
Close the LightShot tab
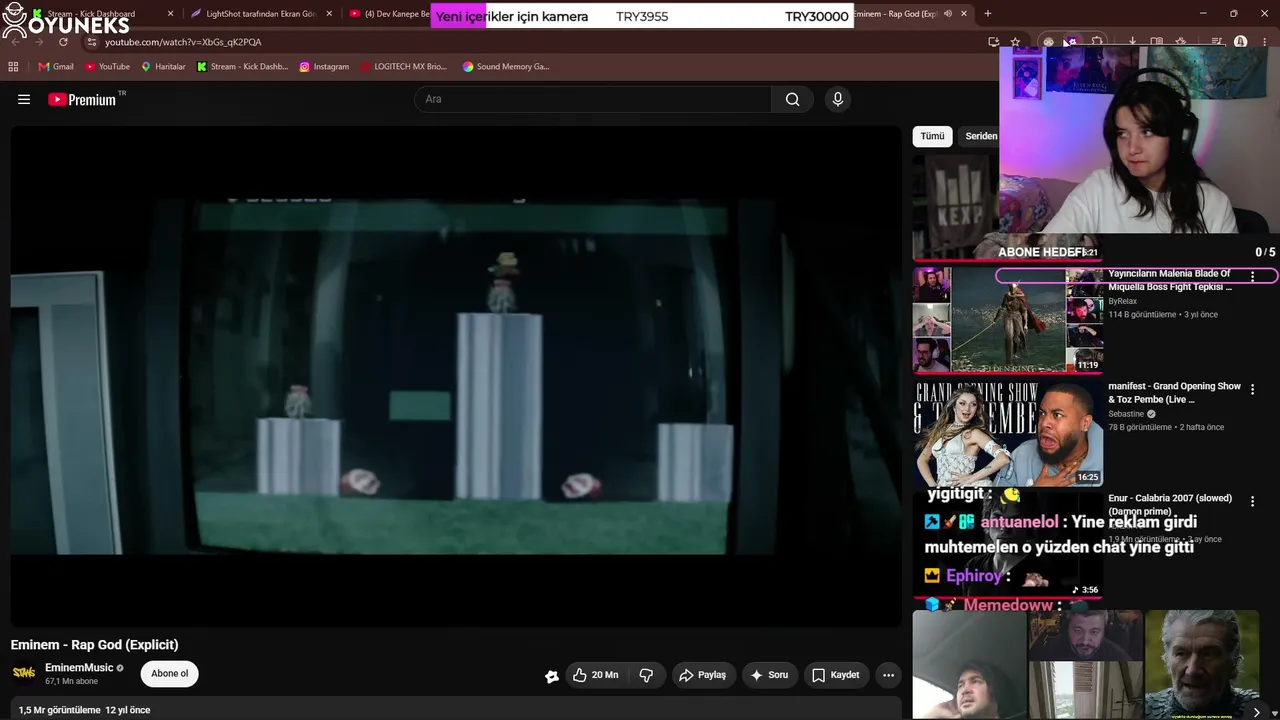(x=328, y=14)
